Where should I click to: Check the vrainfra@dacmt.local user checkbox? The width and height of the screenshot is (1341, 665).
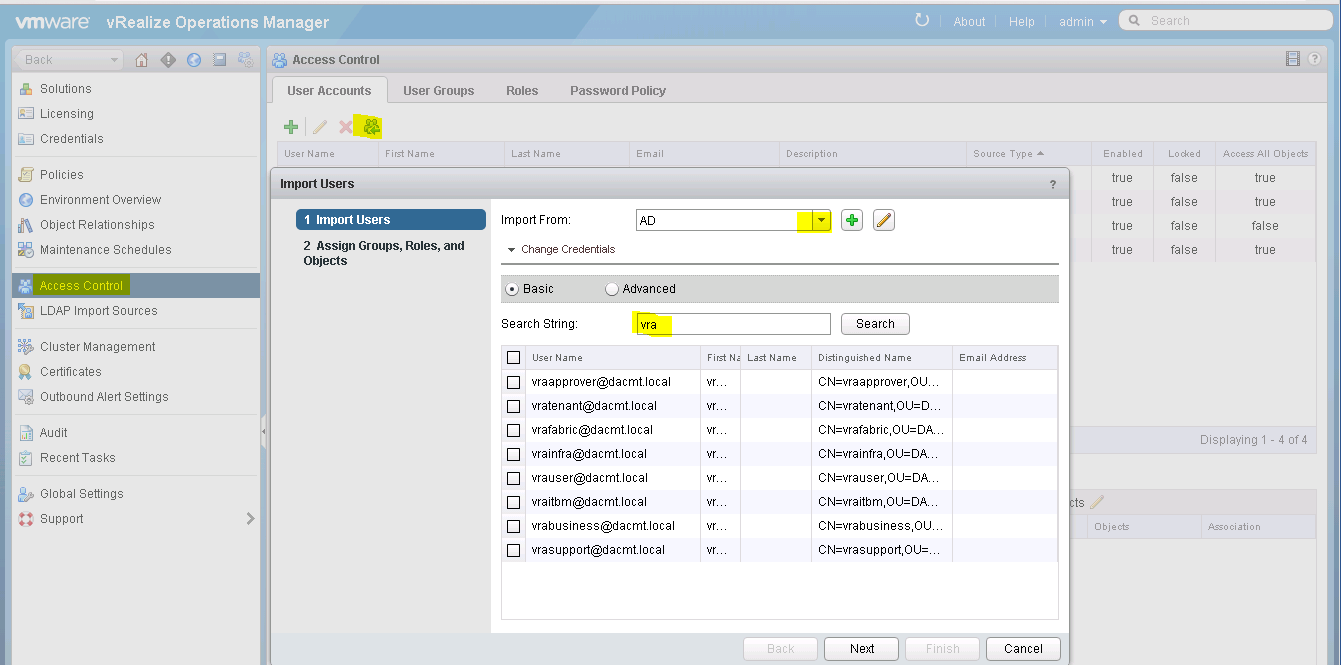pos(514,454)
